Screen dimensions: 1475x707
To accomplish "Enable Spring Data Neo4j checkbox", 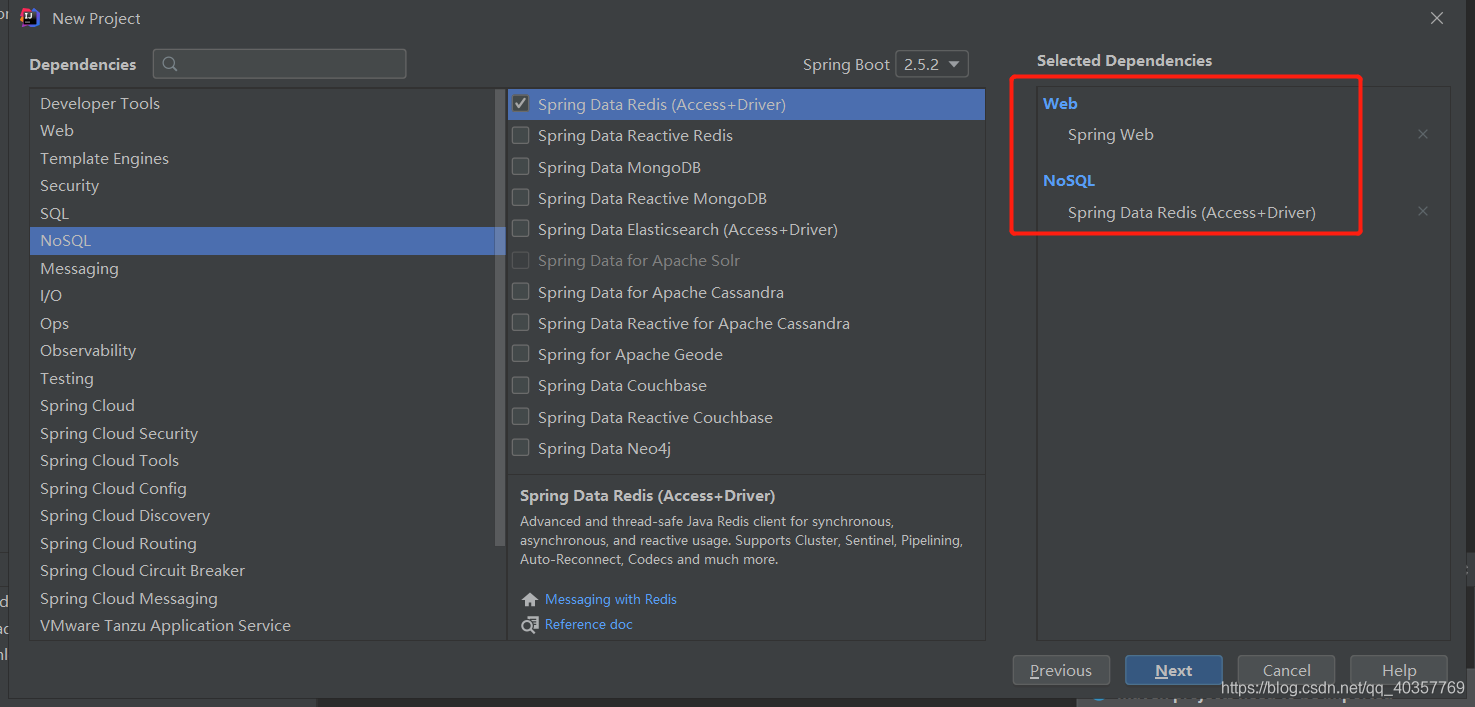I will (x=521, y=448).
